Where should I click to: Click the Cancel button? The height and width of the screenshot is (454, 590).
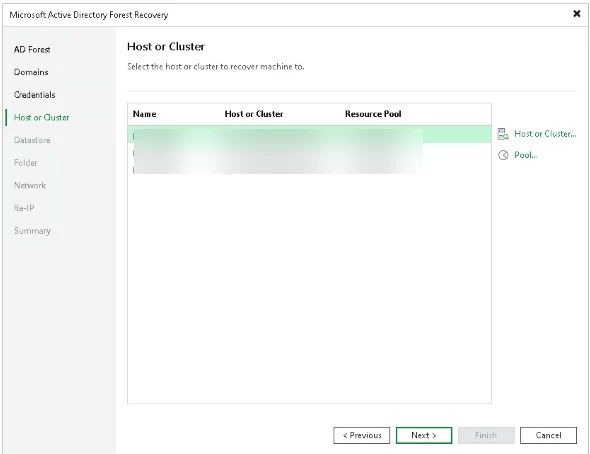548,435
